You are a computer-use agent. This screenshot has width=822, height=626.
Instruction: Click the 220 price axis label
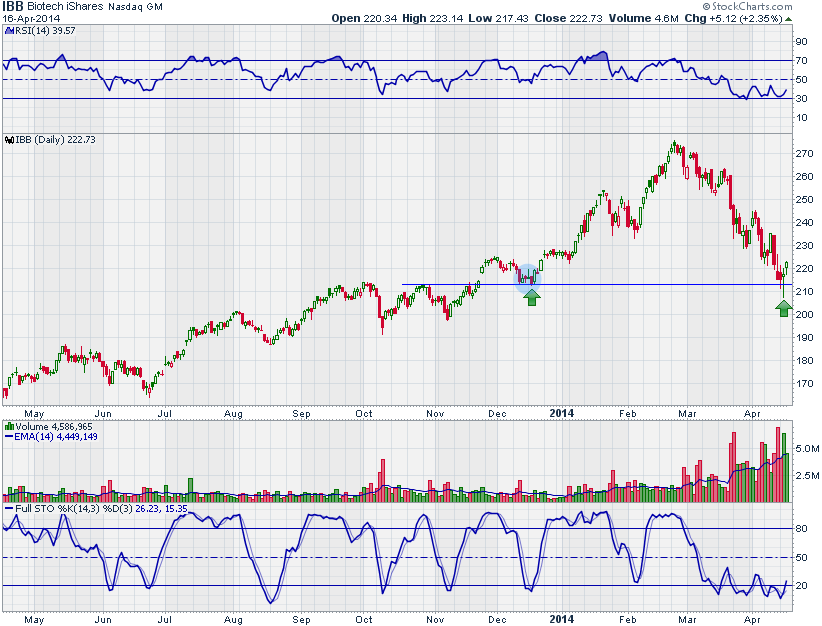pos(804,269)
